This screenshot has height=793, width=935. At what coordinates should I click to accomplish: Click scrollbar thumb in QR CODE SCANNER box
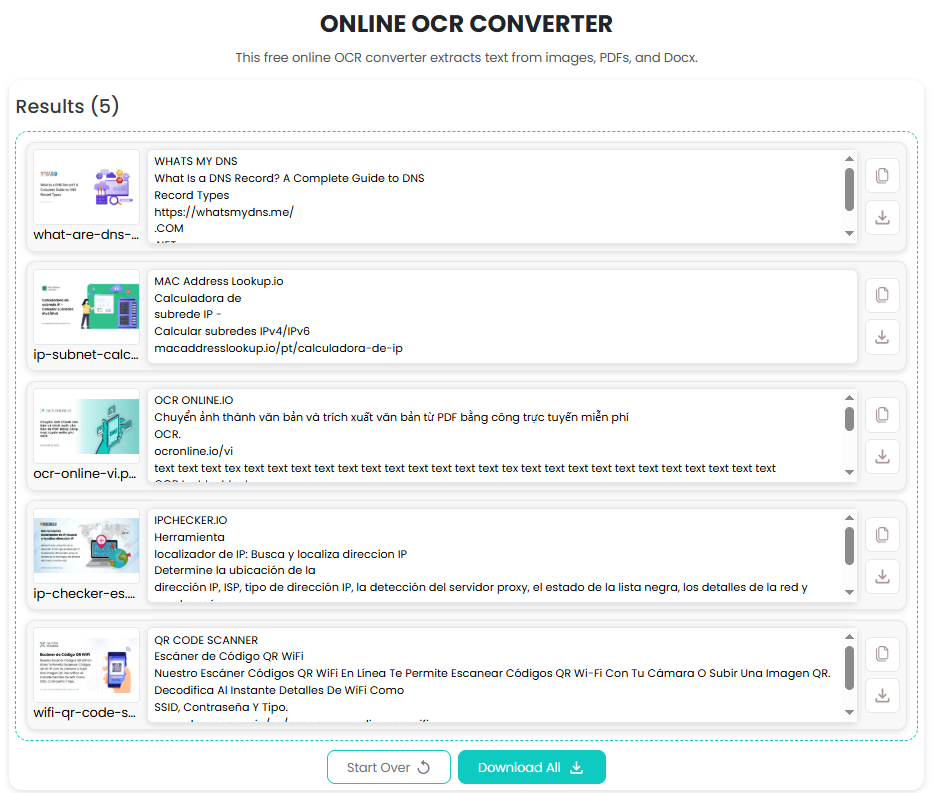click(x=849, y=668)
